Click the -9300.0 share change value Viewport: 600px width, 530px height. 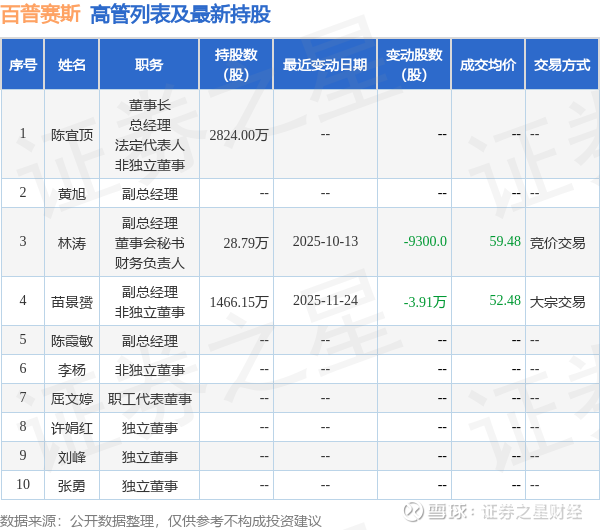425,241
